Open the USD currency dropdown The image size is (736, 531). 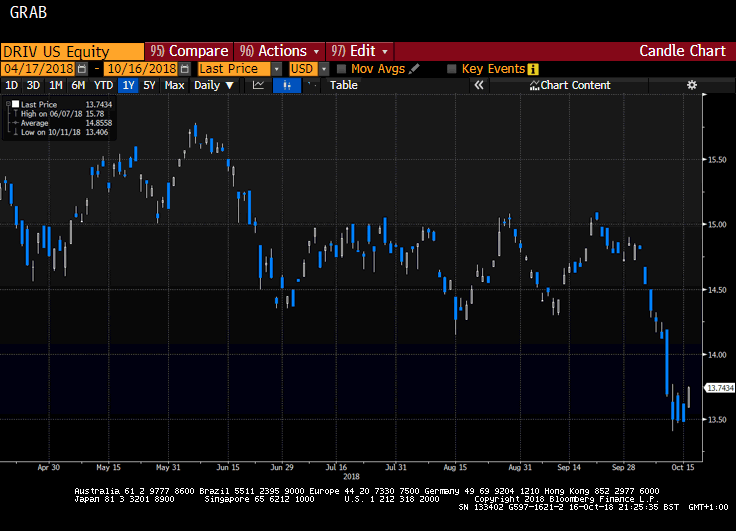324,69
